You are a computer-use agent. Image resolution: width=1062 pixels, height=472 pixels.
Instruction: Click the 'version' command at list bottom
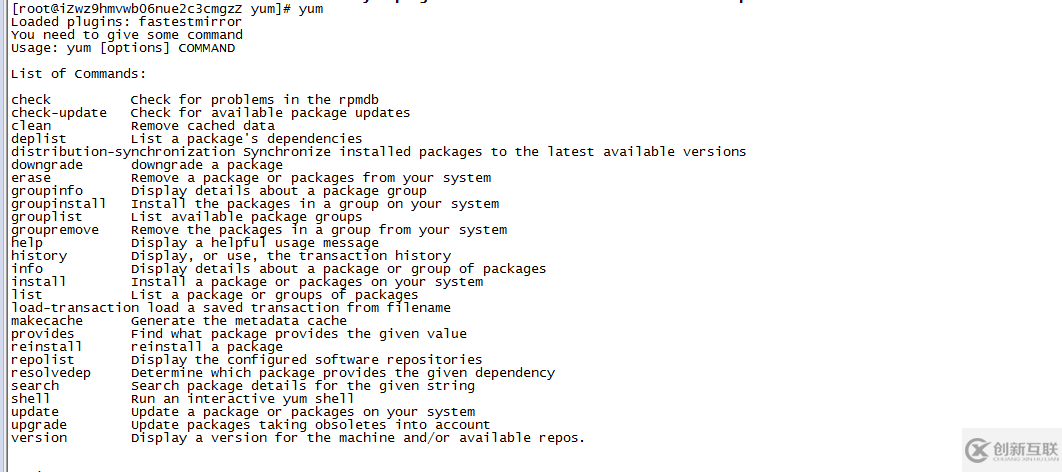point(39,437)
